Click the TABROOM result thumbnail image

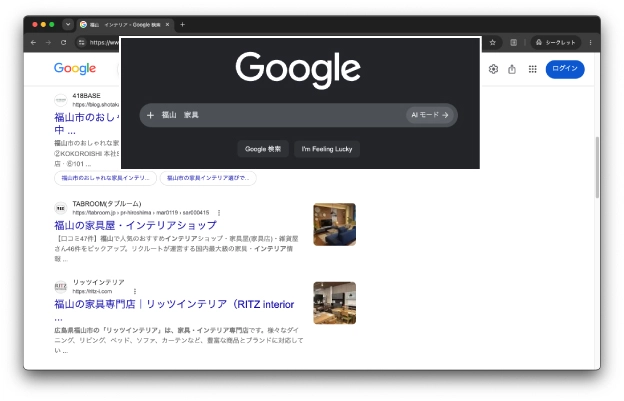[335, 224]
